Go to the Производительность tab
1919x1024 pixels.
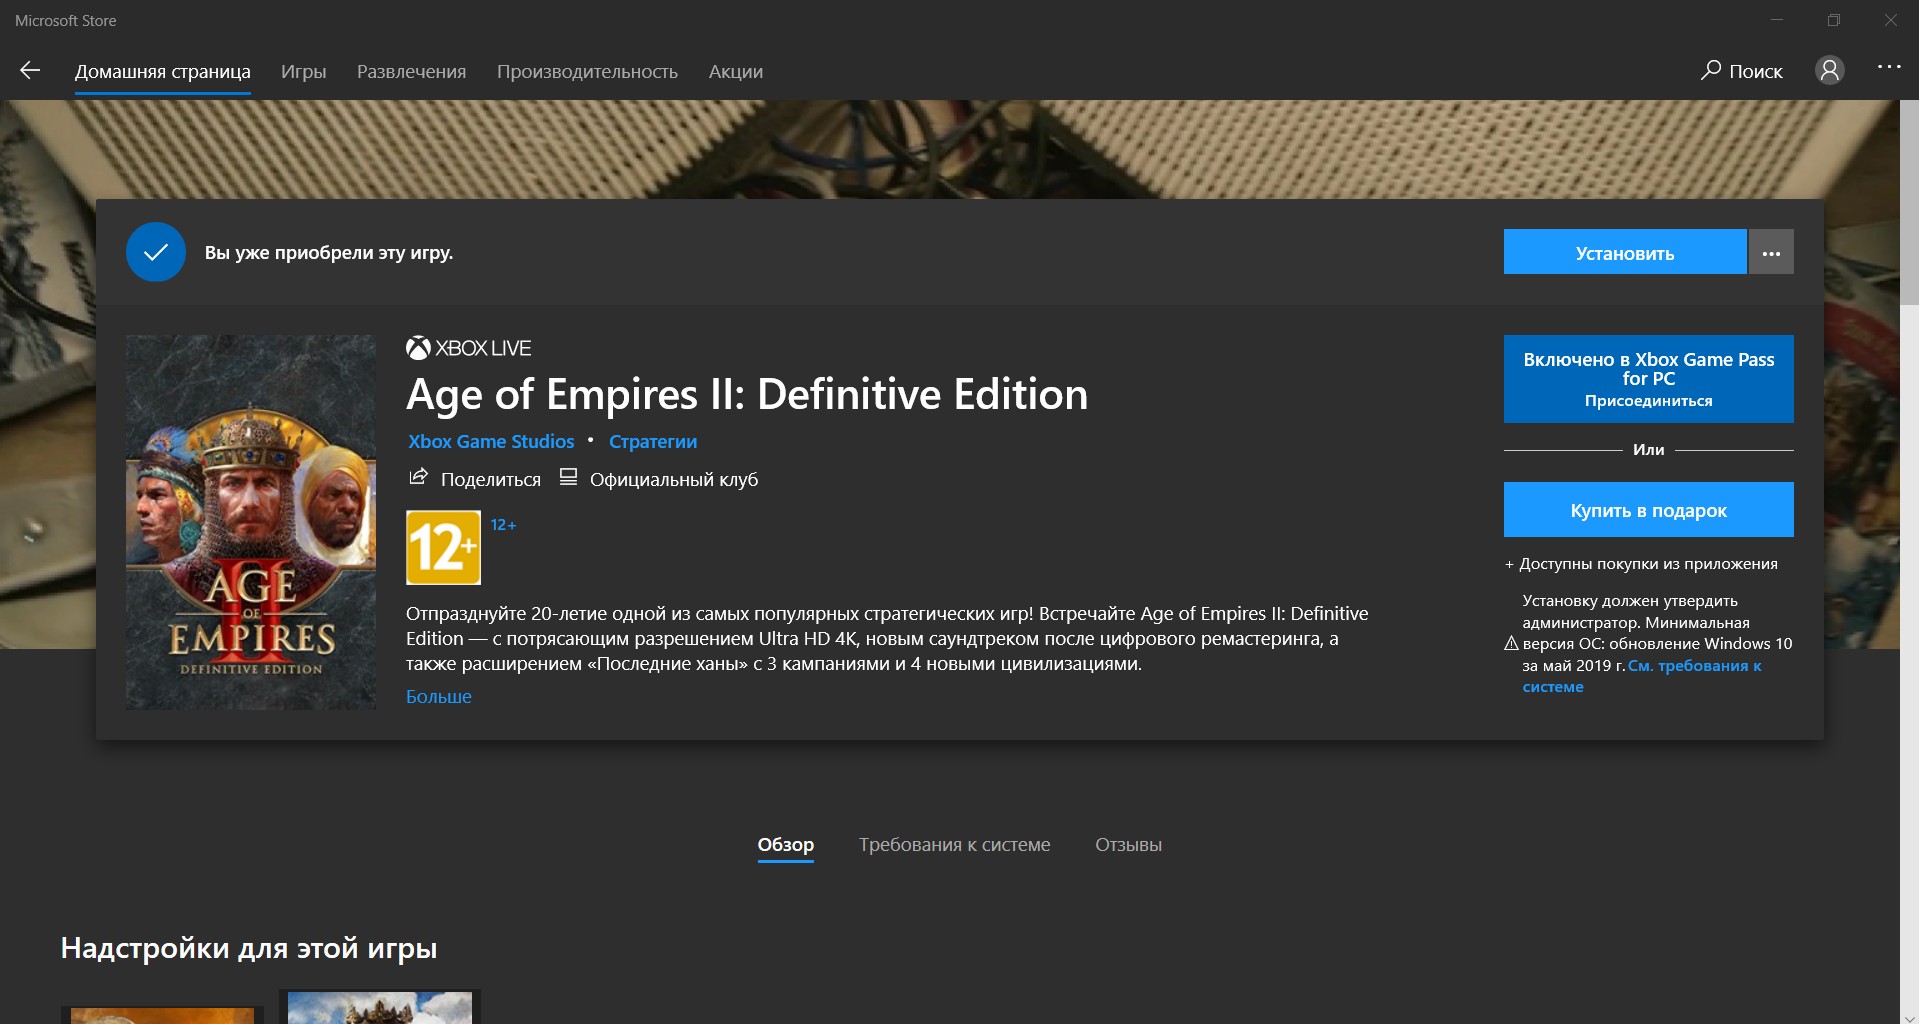pyautogui.click(x=587, y=72)
